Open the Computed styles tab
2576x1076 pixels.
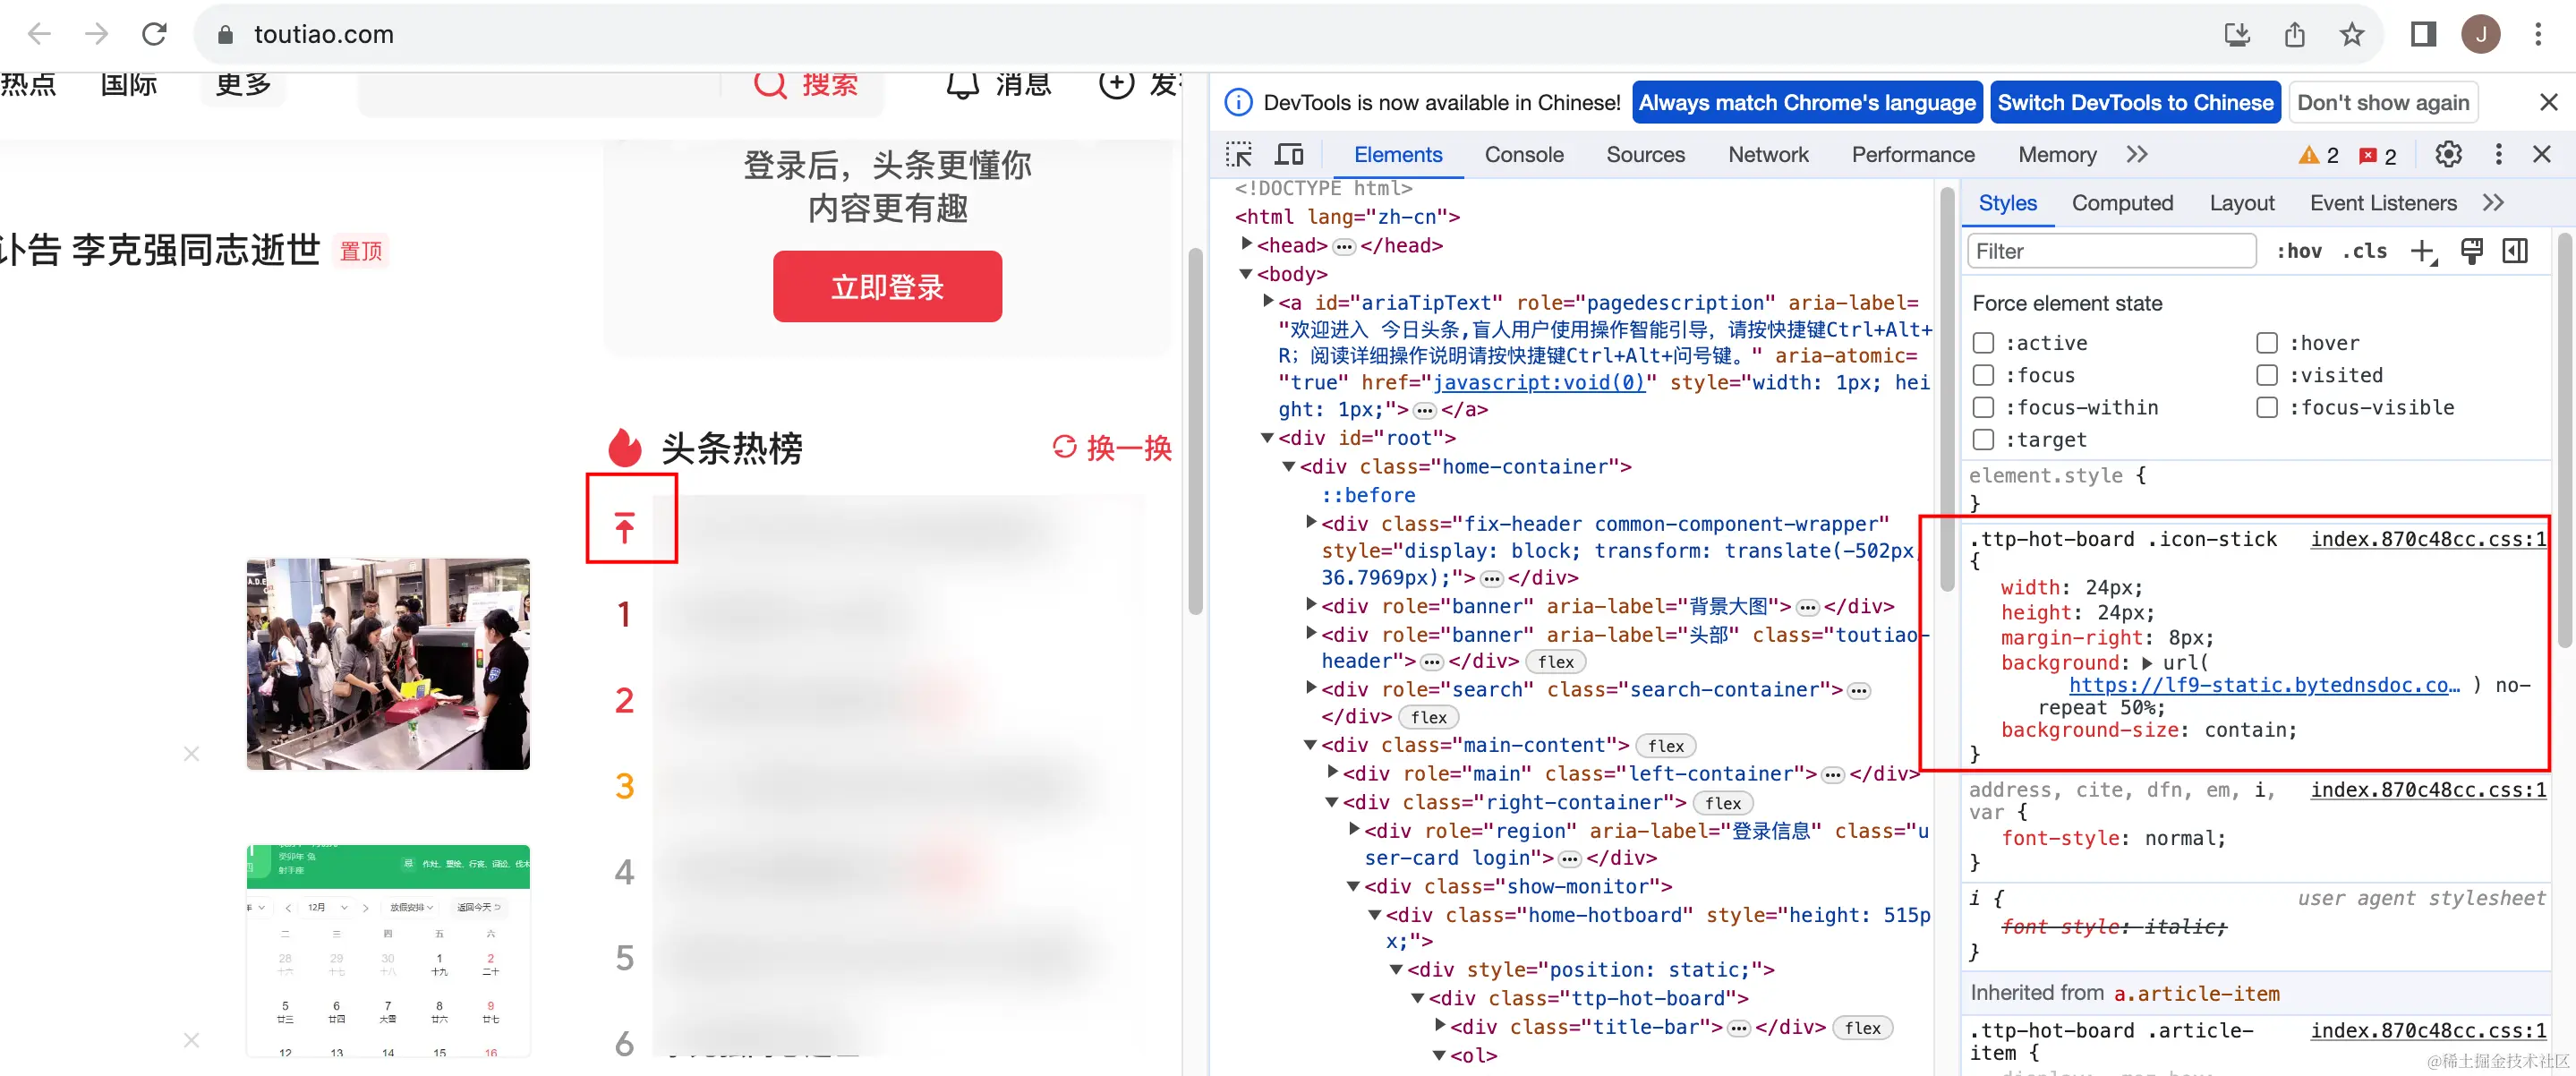pos(2121,203)
